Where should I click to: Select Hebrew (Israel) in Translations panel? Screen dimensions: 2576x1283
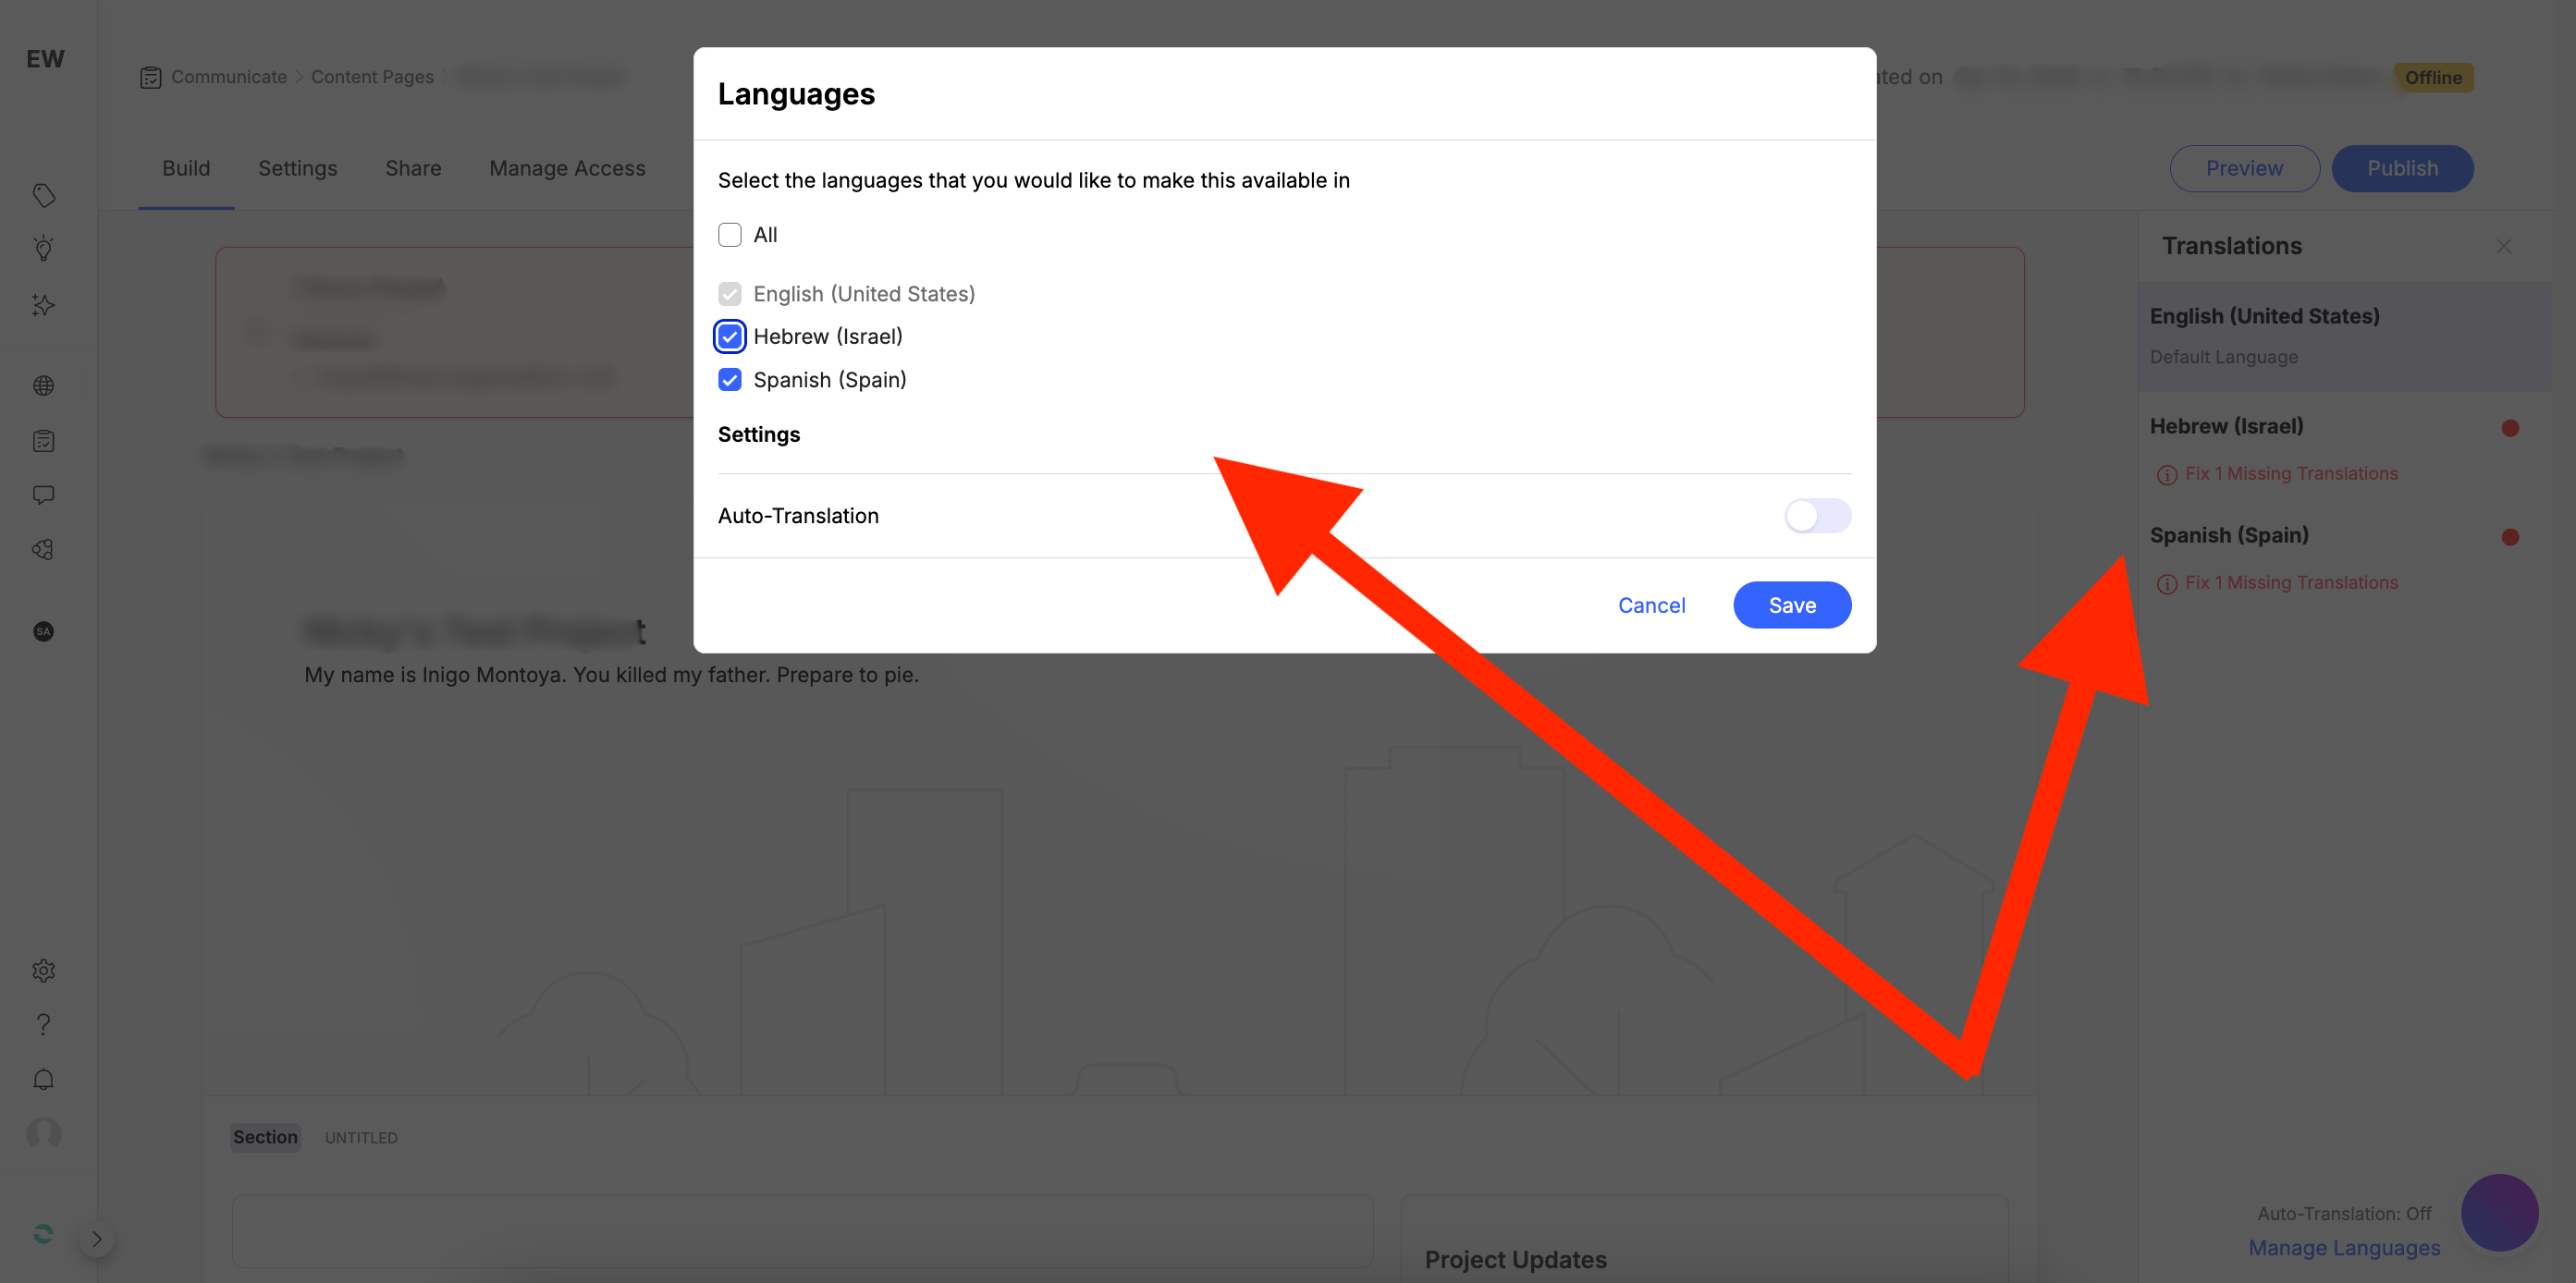pyautogui.click(x=2226, y=426)
